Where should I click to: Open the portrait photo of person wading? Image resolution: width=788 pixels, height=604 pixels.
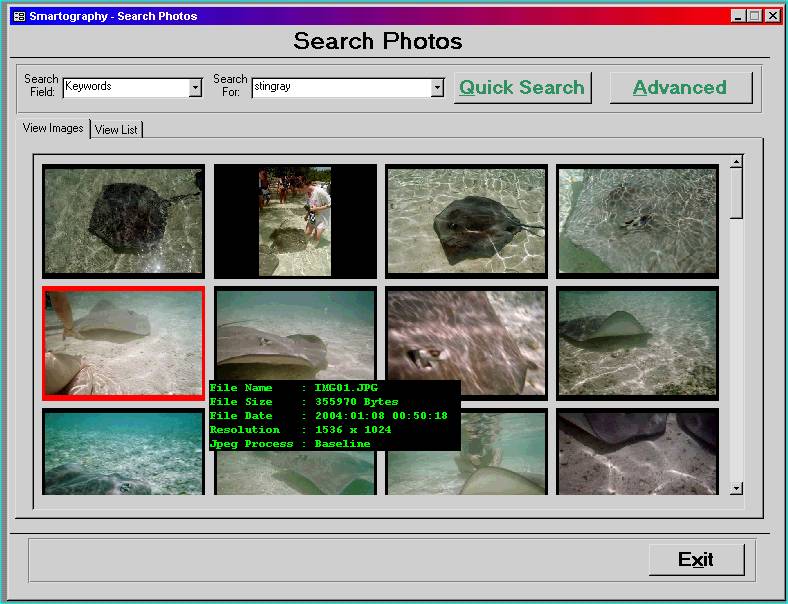point(295,221)
